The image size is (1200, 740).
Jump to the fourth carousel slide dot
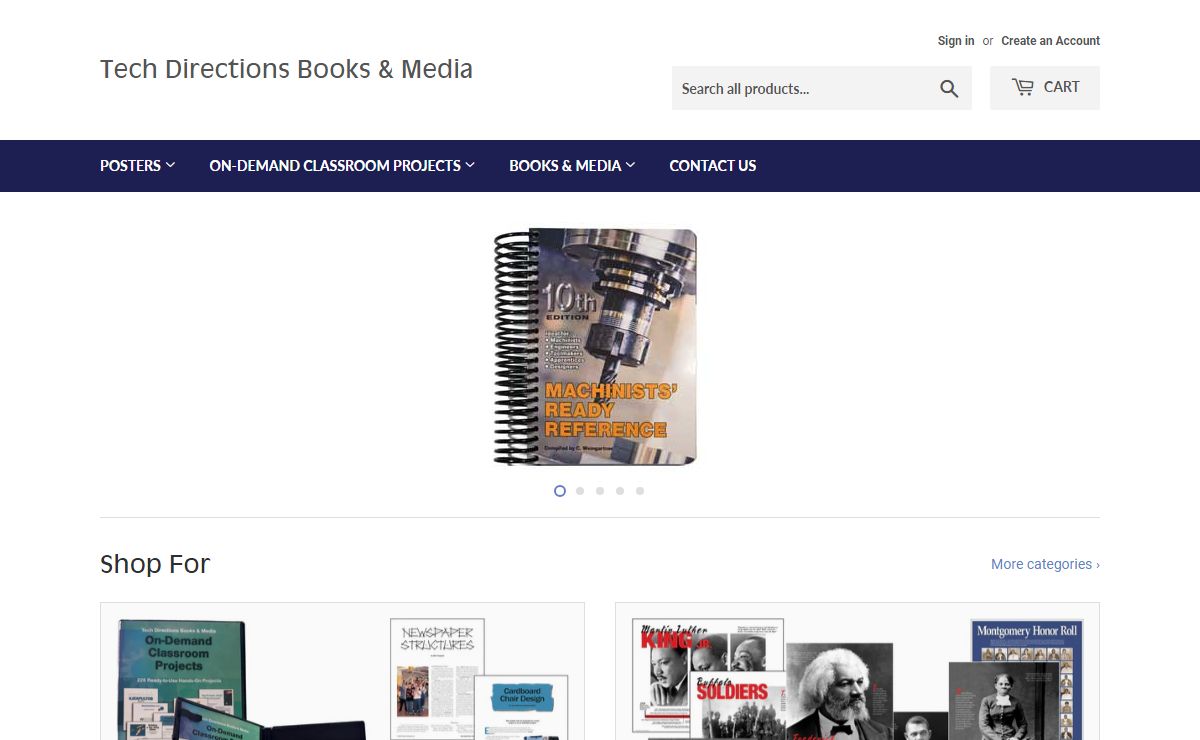tap(620, 491)
